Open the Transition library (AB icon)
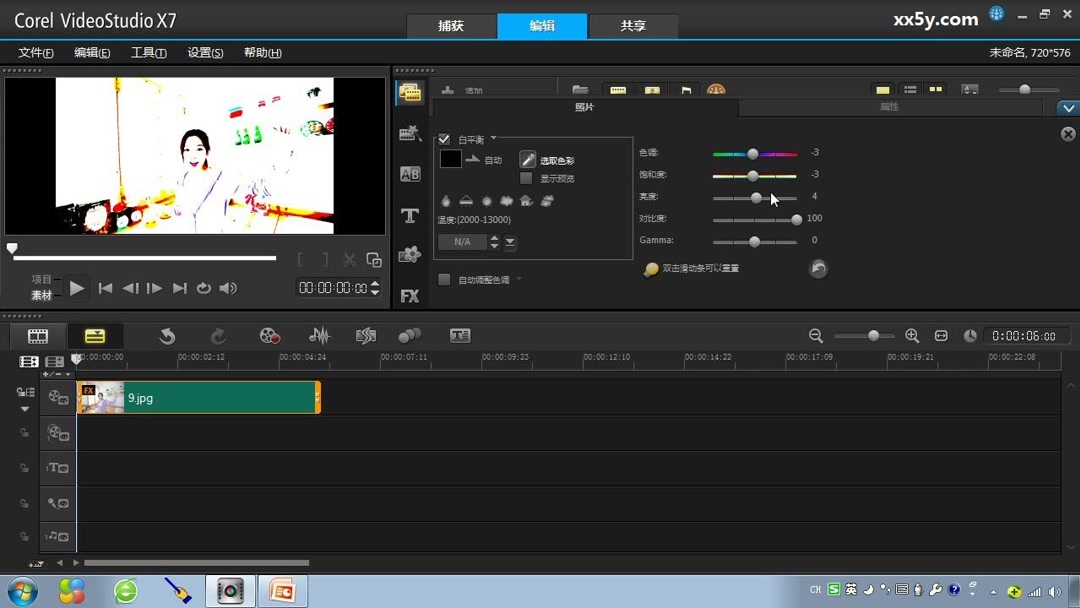This screenshot has width=1080, height=608. [410, 172]
